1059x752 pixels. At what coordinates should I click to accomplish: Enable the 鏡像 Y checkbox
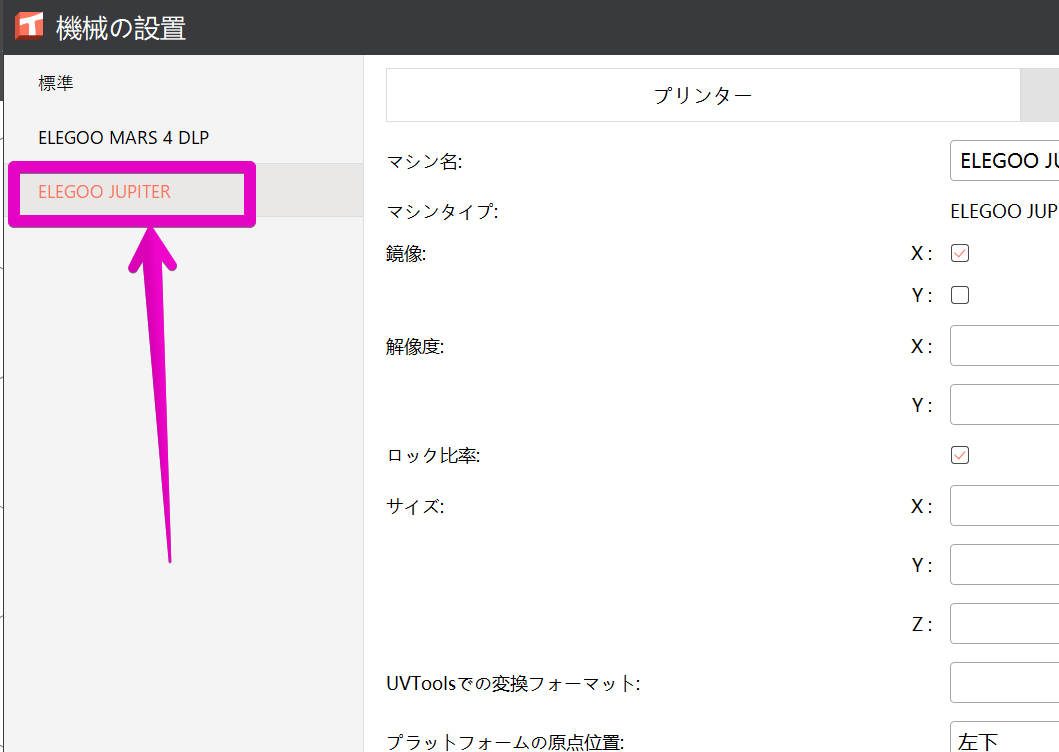pyautogui.click(x=960, y=295)
